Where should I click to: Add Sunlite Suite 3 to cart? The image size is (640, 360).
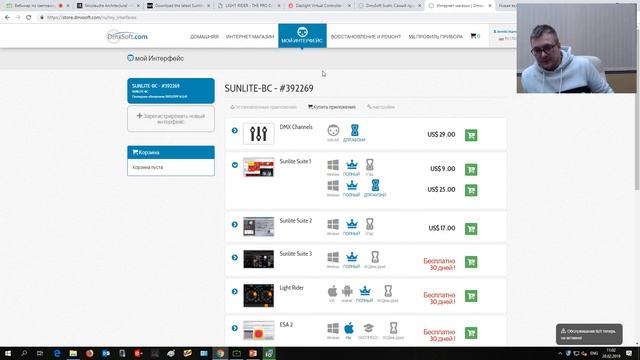point(471,262)
